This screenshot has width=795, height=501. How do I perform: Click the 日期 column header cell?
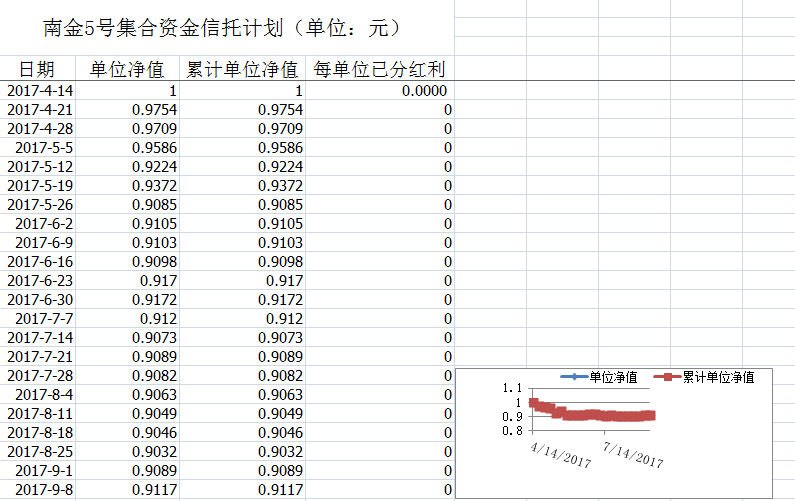(38, 69)
